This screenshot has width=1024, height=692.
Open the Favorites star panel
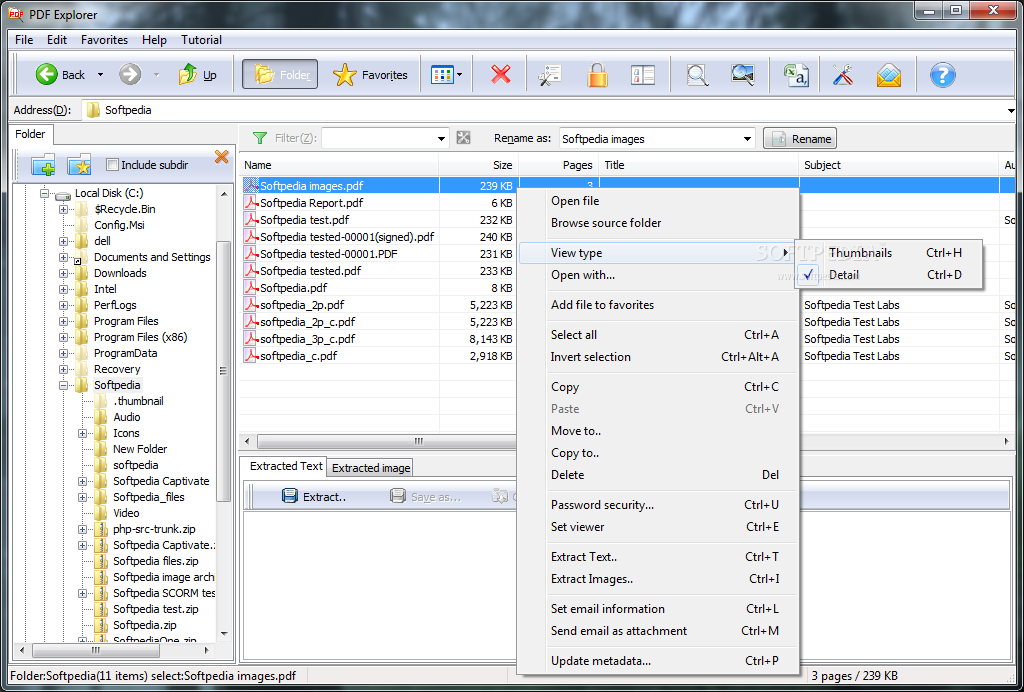pyautogui.click(x=370, y=74)
